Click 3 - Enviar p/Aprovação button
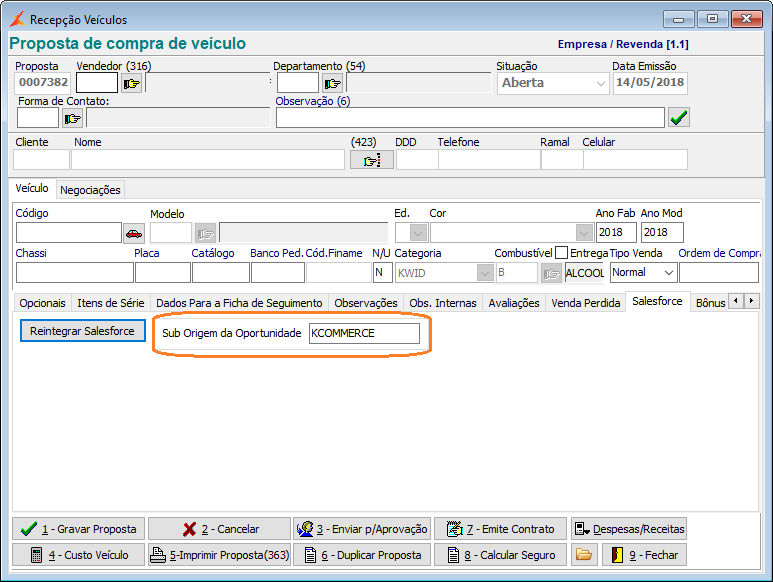Viewport: 773px width, 582px height. [x=362, y=529]
